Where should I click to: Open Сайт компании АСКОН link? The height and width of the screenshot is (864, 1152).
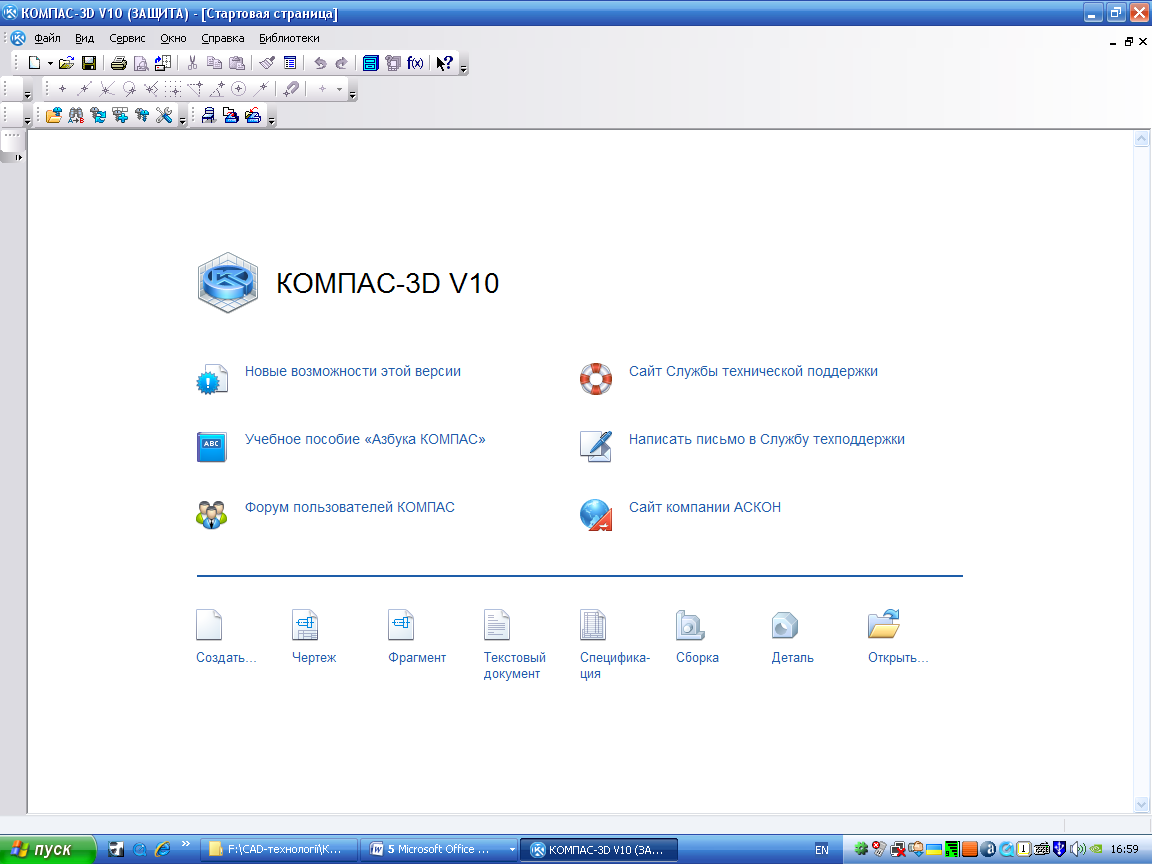tap(705, 508)
